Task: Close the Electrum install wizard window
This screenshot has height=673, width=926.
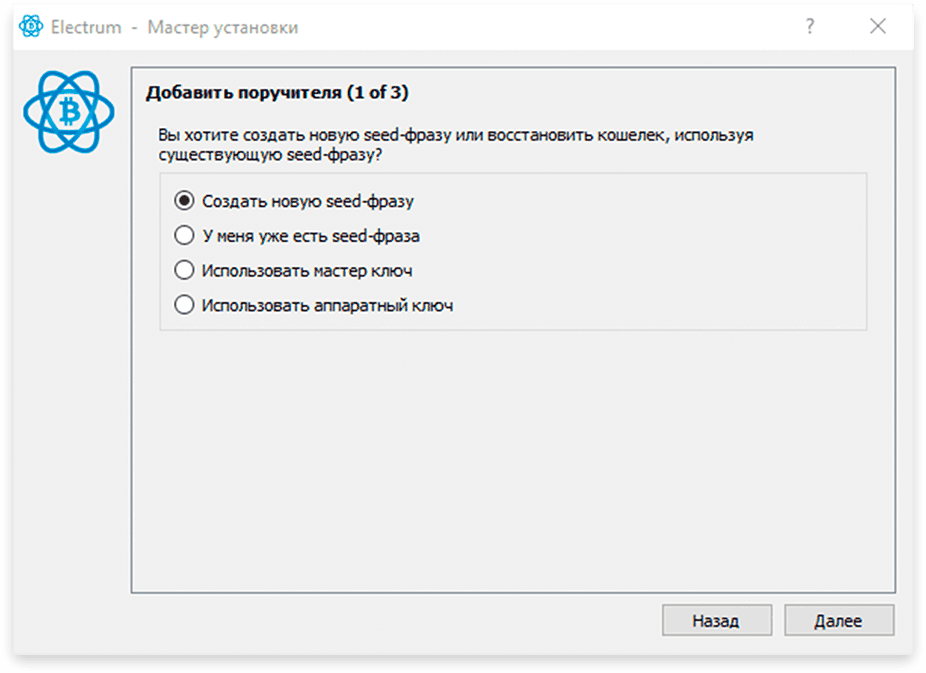Action: pos(878,26)
